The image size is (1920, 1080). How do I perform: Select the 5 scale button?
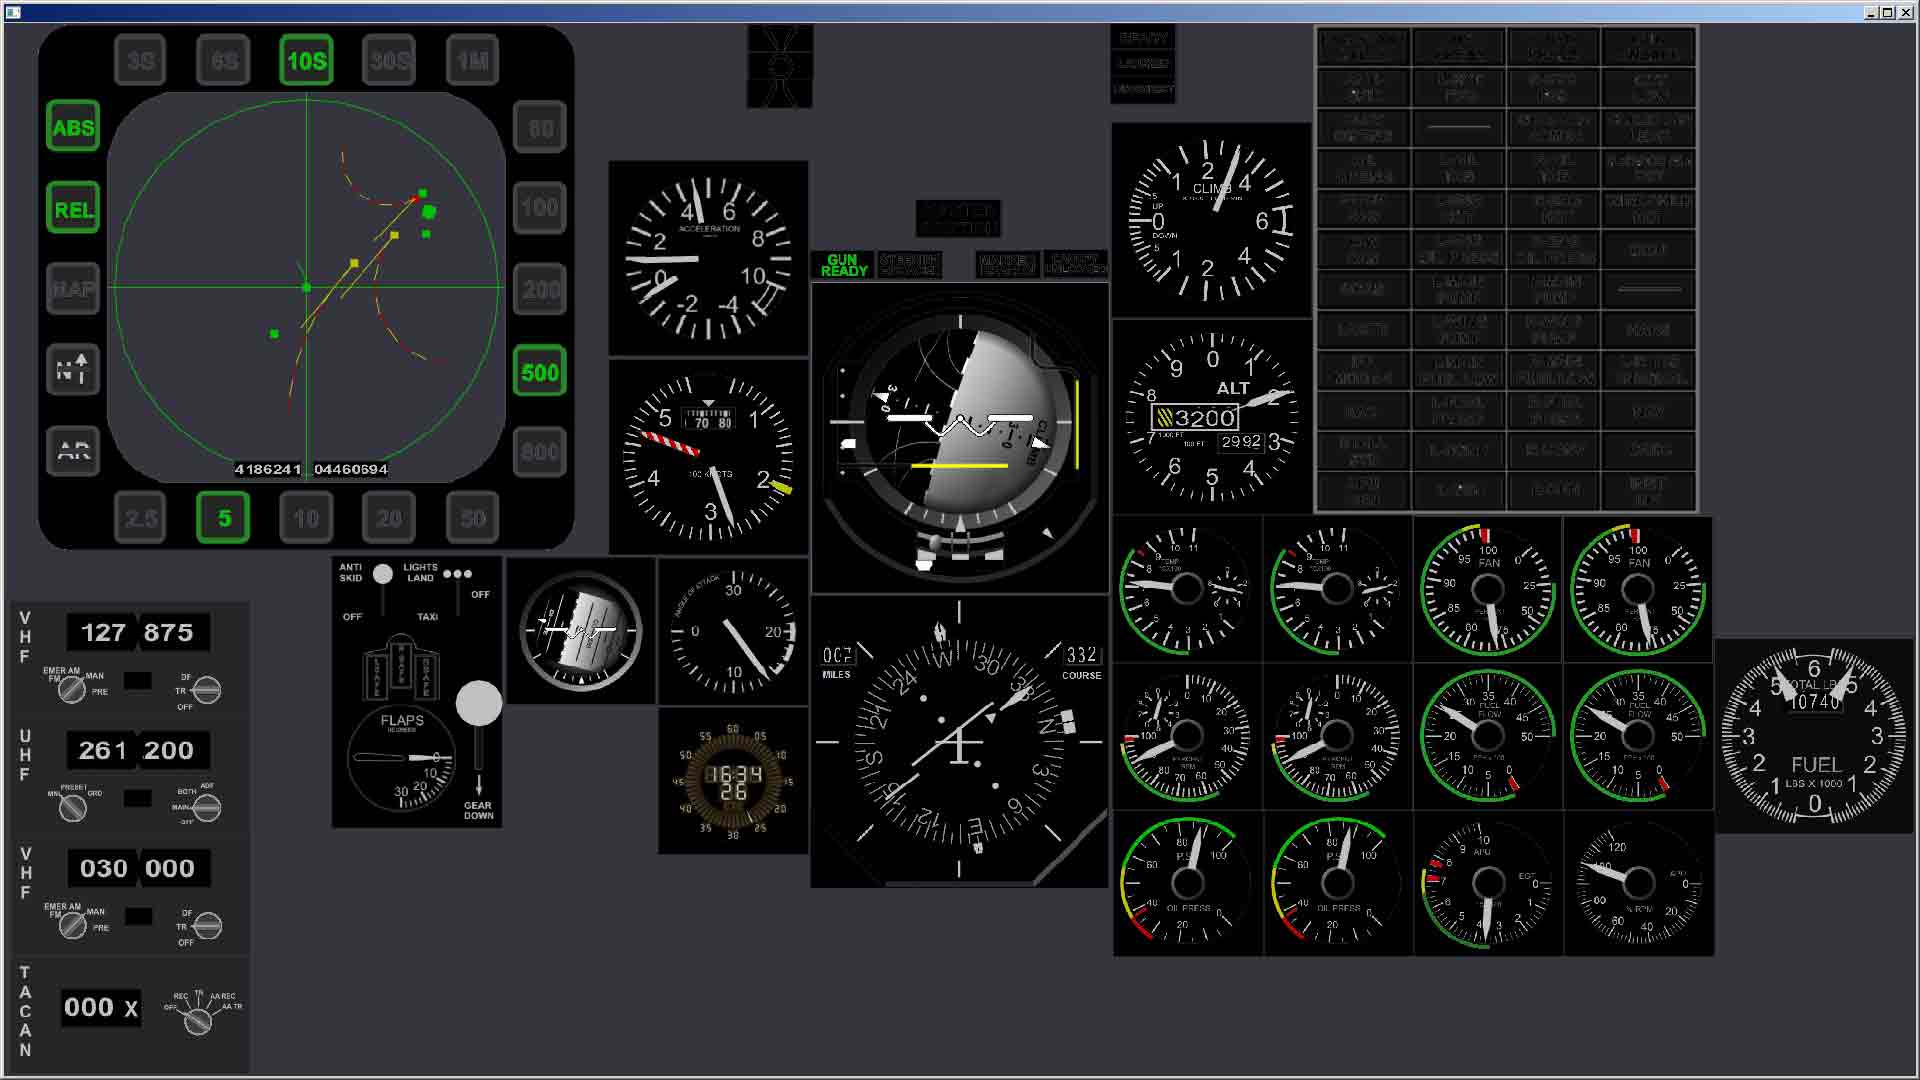tap(223, 518)
